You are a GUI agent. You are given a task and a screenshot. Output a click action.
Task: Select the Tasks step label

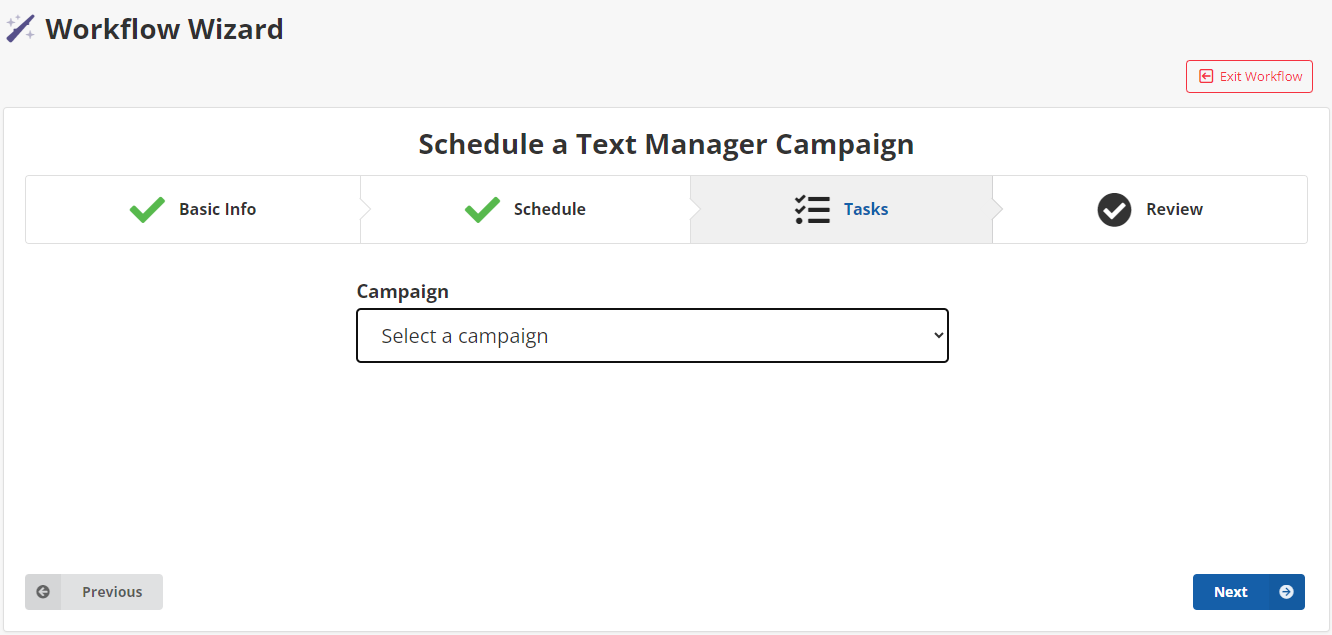(x=866, y=209)
